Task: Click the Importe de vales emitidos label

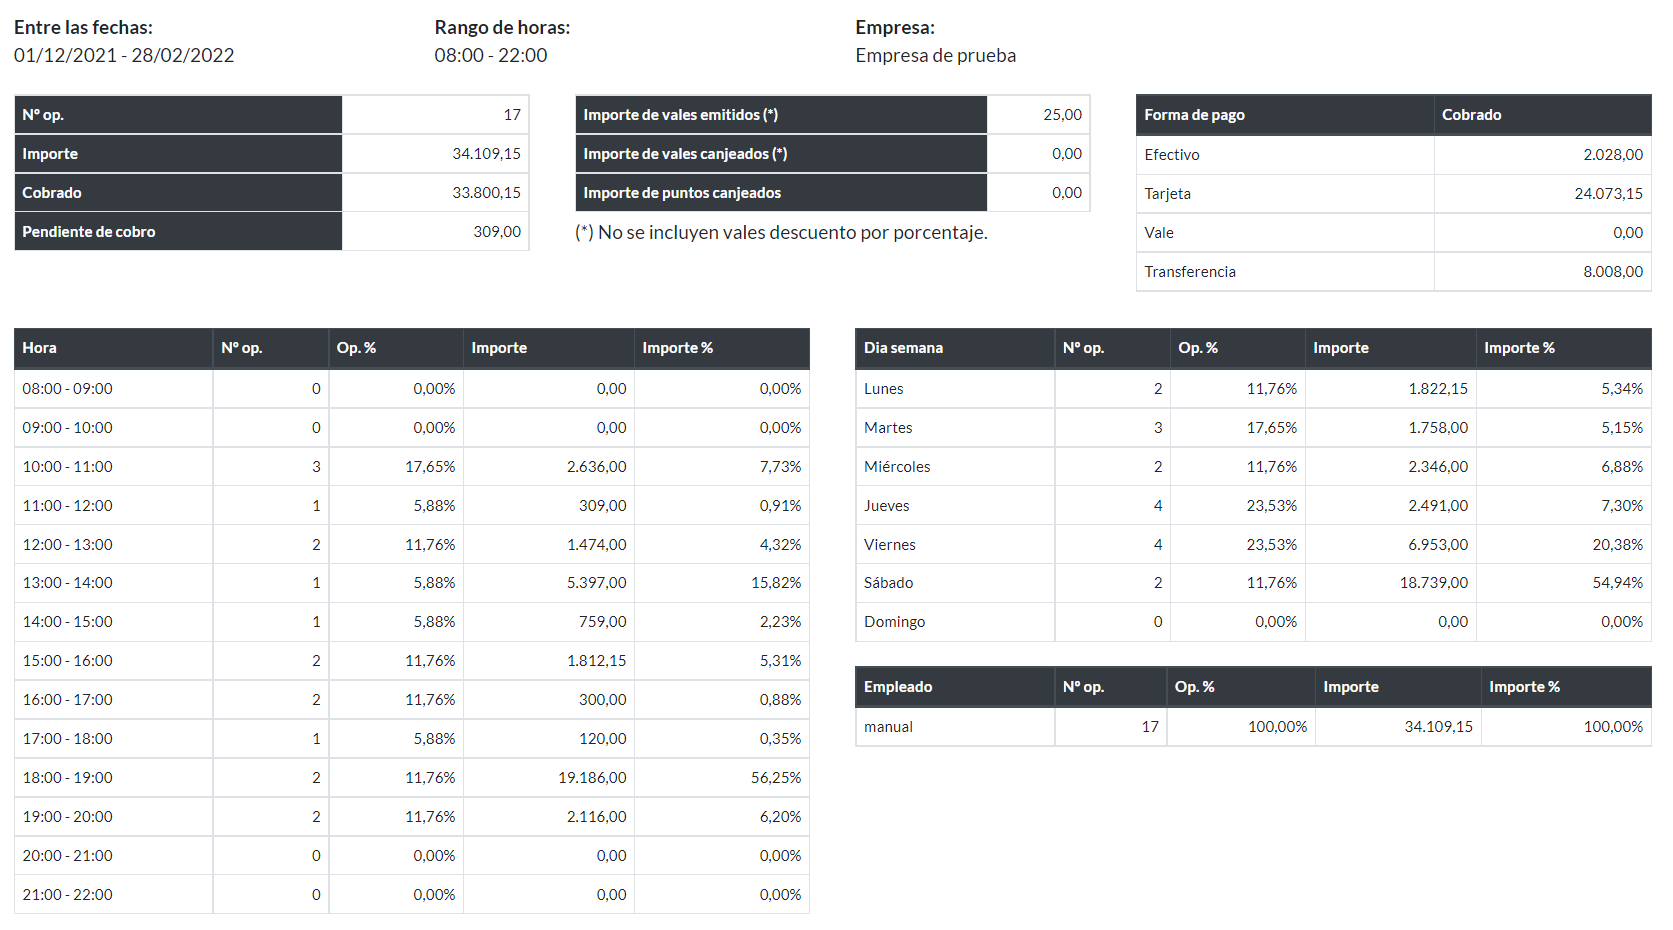Action: (x=680, y=115)
